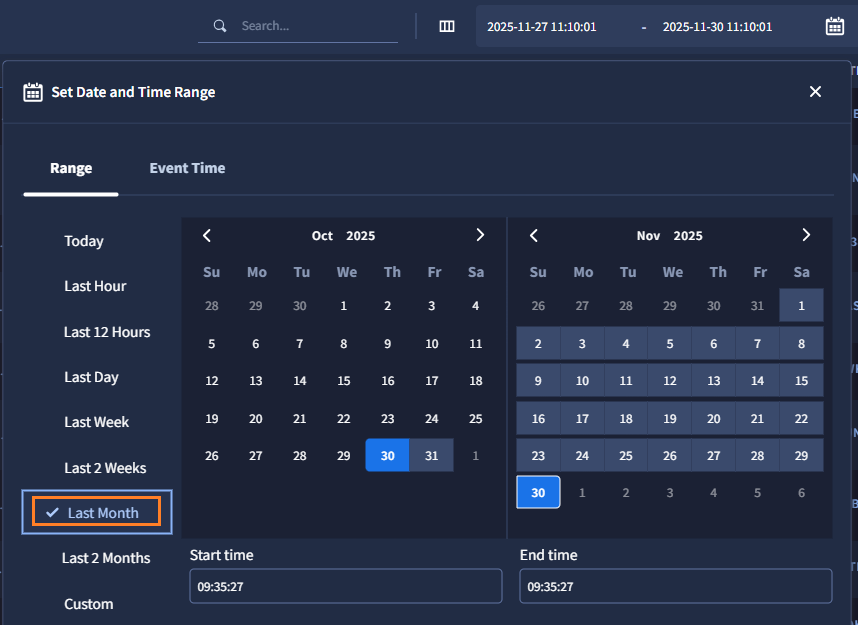Pick October 30 in left calendar
The width and height of the screenshot is (858, 625).
[x=388, y=456]
